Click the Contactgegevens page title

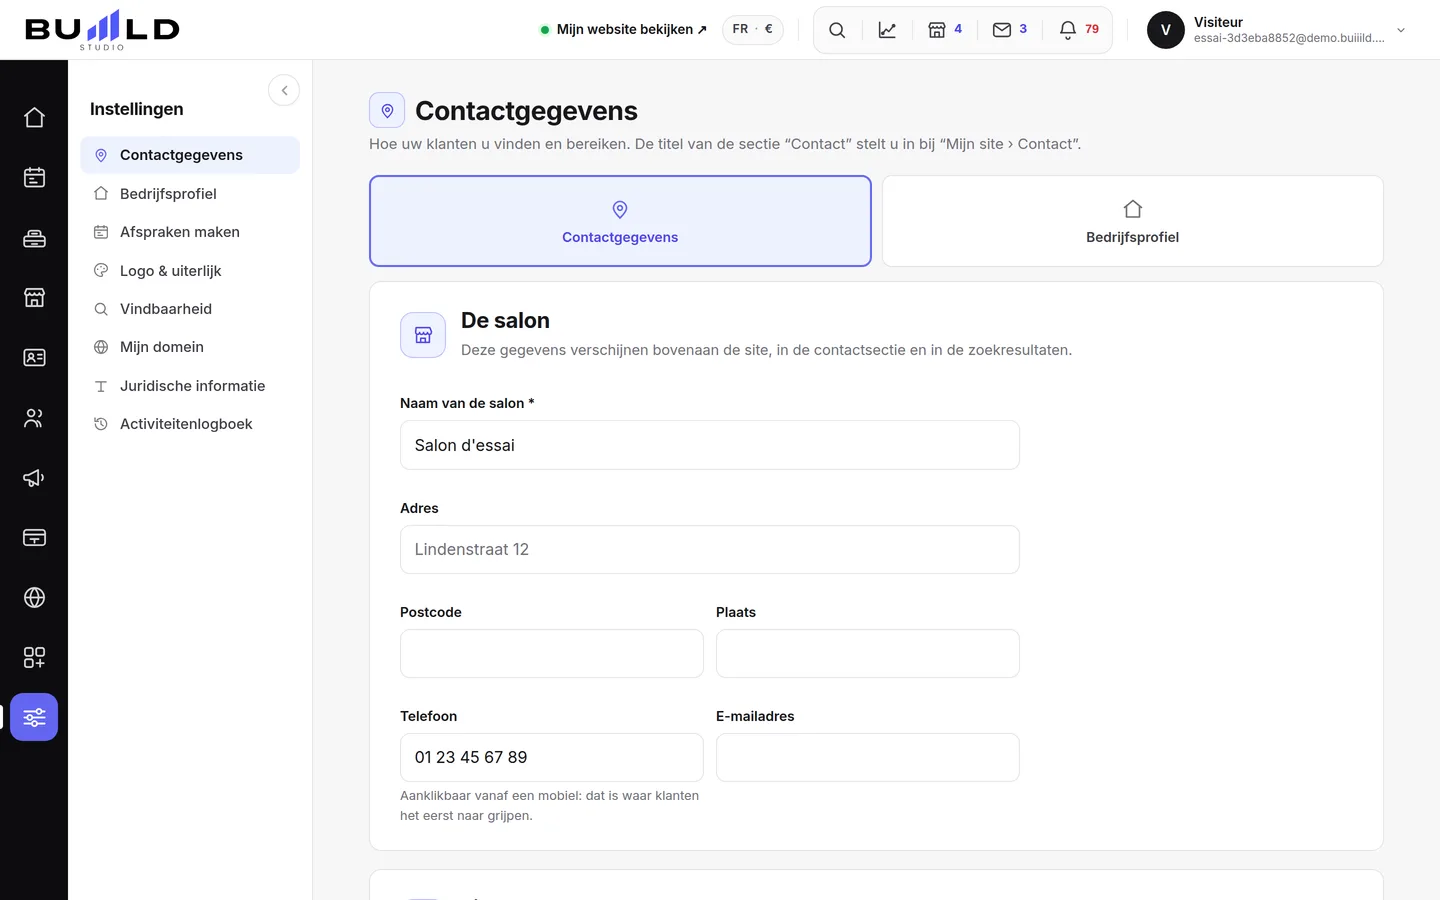(526, 111)
